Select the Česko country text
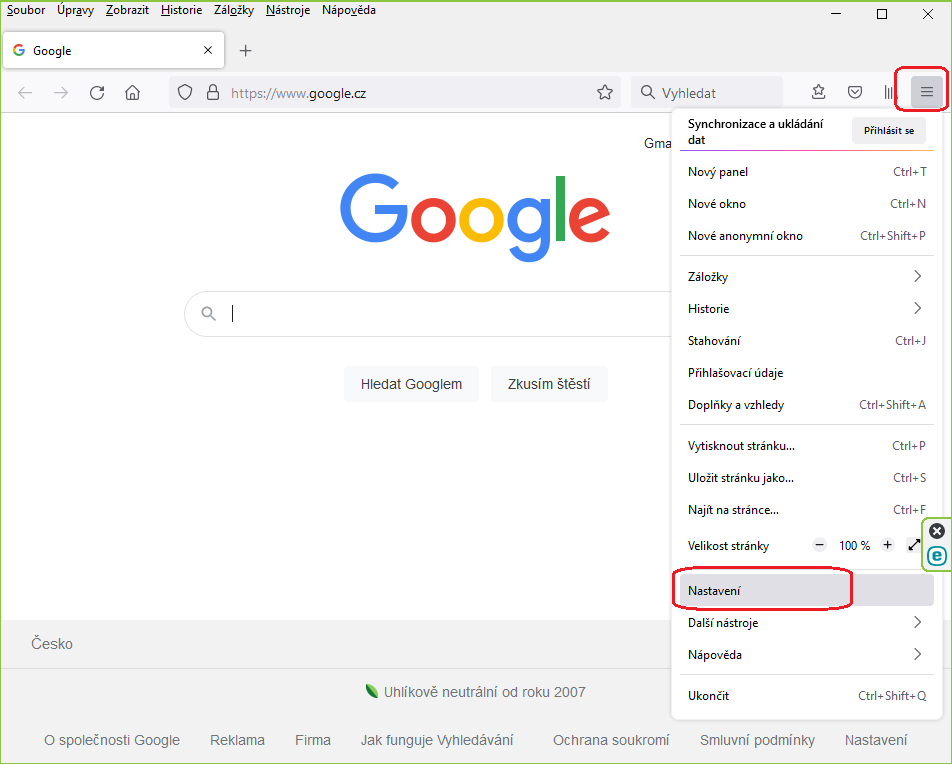Viewport: 952px width, 764px height. click(x=52, y=644)
